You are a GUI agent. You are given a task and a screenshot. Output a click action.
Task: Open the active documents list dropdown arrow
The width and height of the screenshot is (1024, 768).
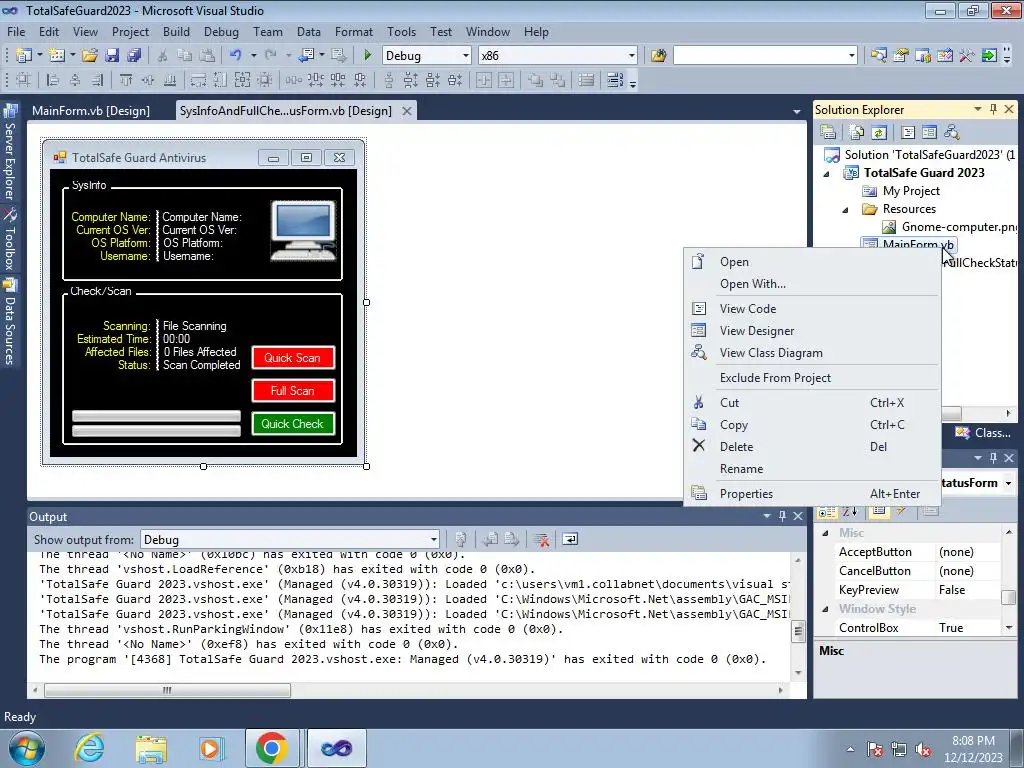[796, 112]
